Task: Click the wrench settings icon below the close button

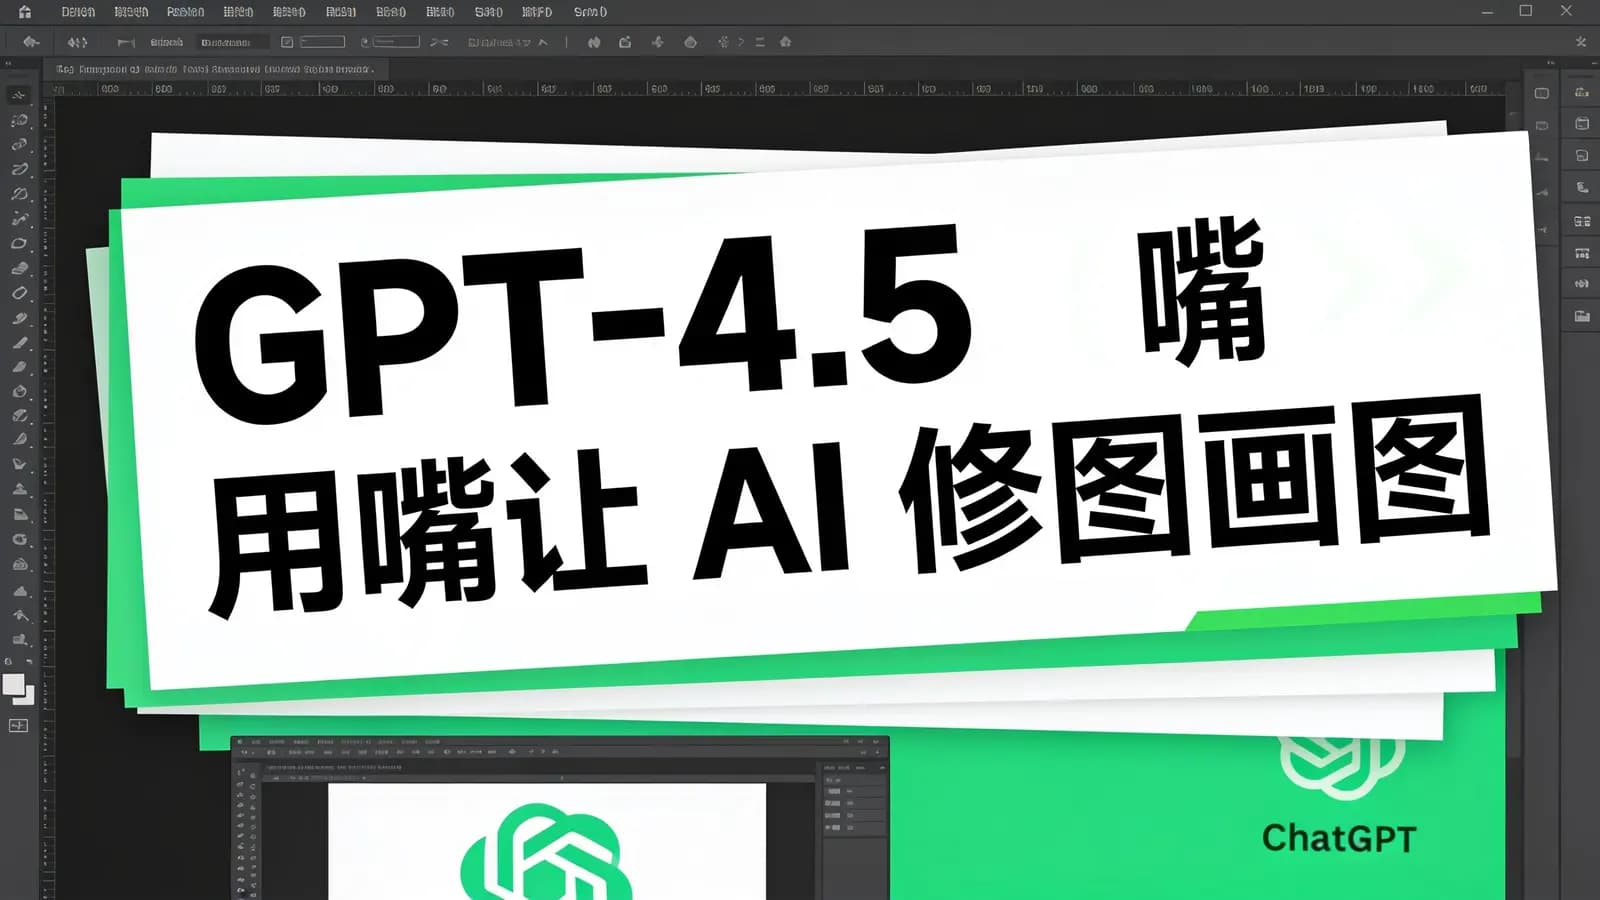Action: click(1581, 42)
